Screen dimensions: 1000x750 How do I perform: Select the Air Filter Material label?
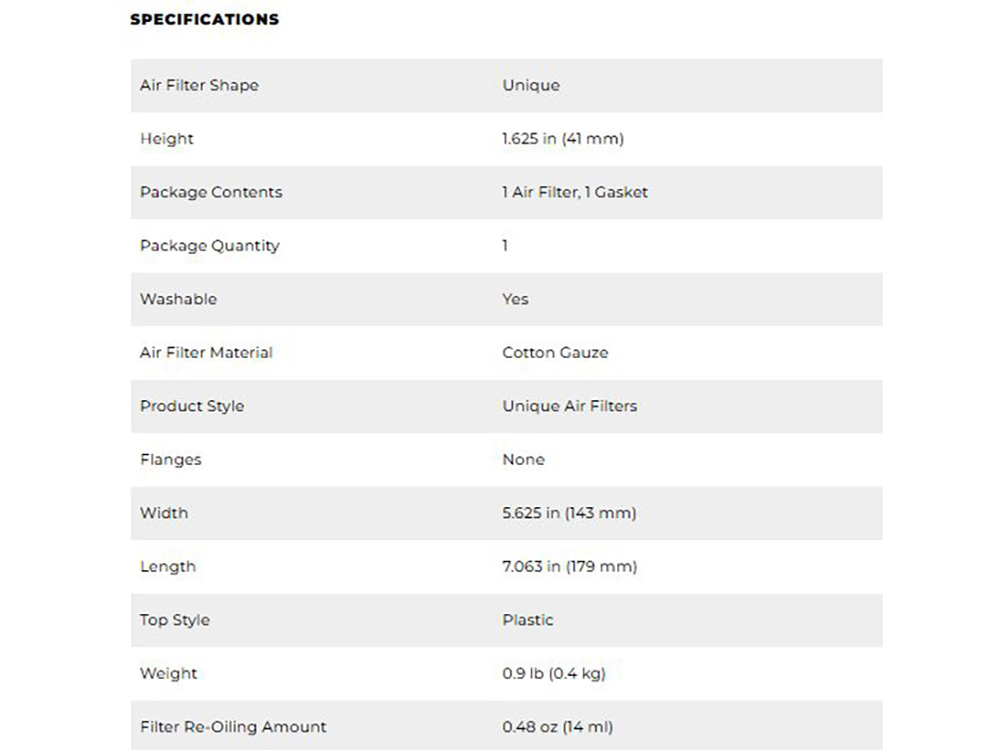click(206, 353)
